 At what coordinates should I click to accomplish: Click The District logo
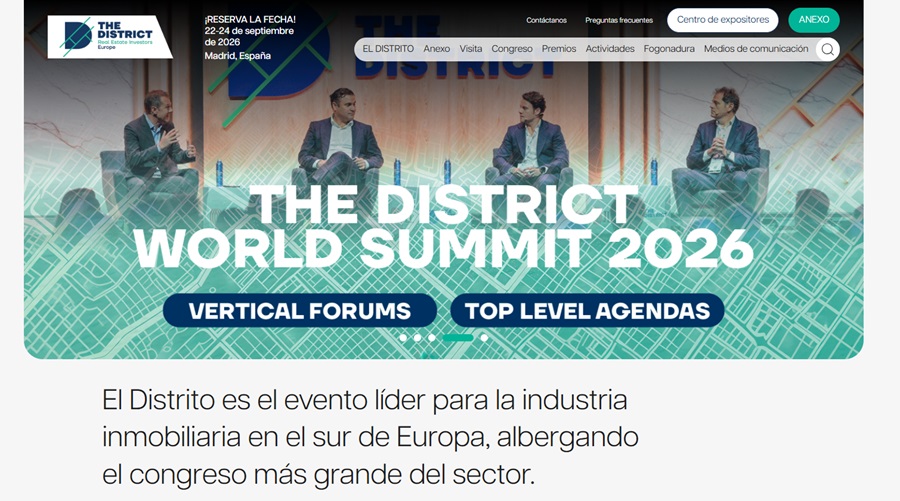[108, 36]
